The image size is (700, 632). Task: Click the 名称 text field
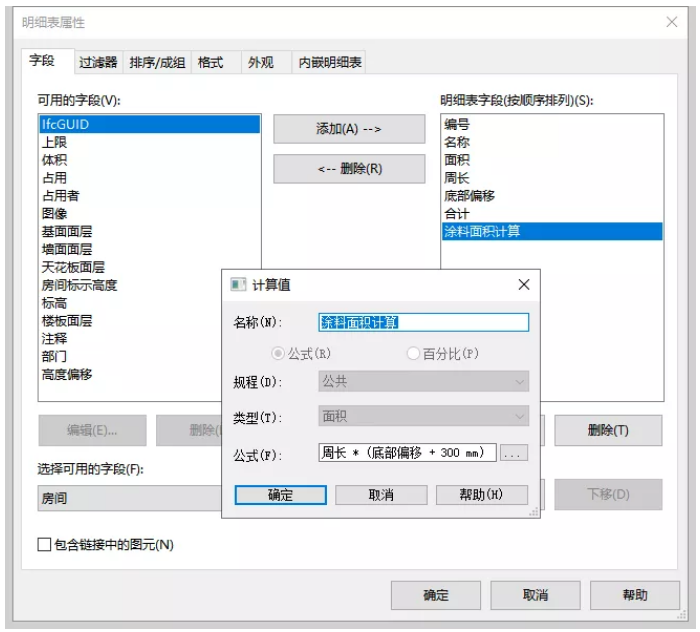(x=423, y=322)
